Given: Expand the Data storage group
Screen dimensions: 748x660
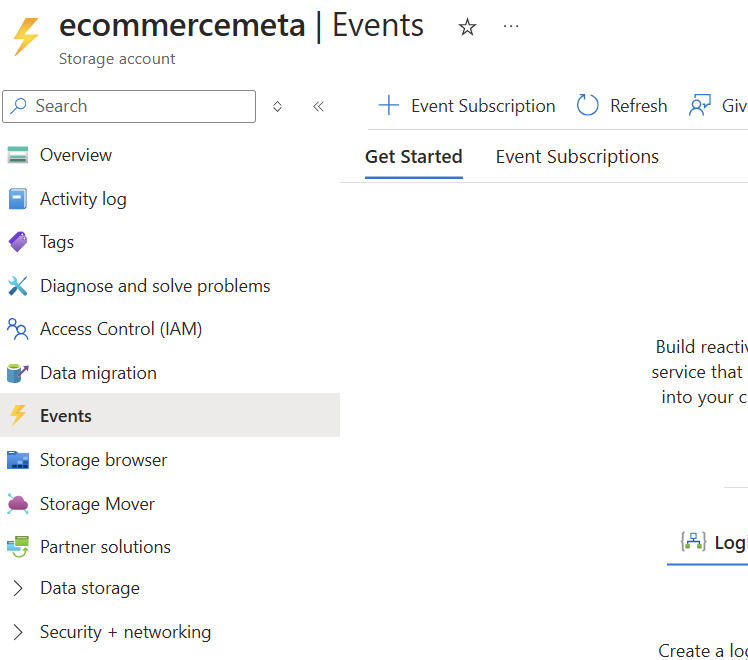Looking at the screenshot, I should (18, 588).
